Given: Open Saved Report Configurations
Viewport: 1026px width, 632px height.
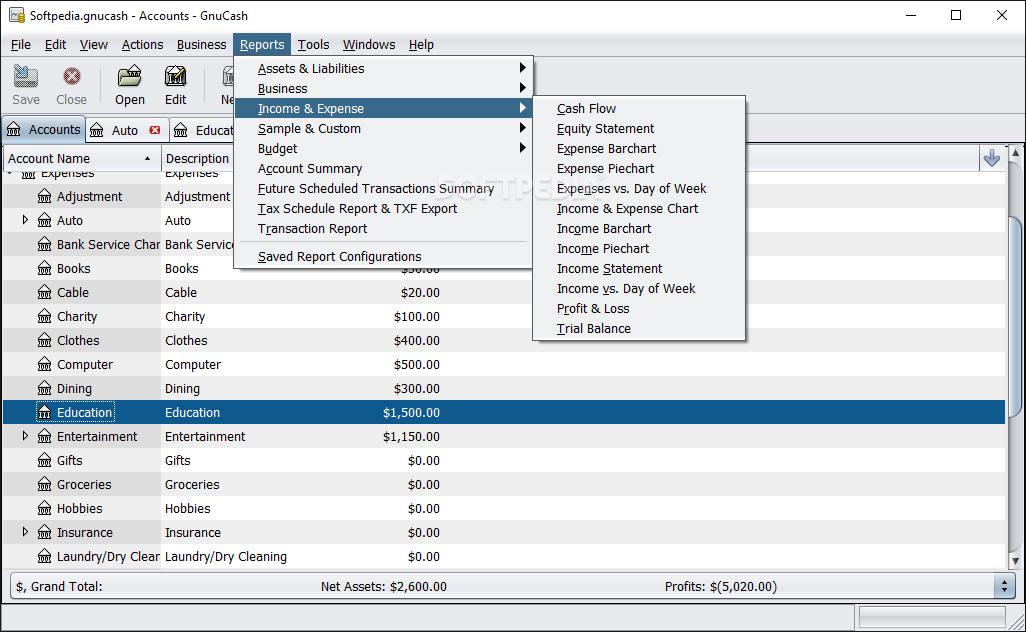Looking at the screenshot, I should pos(383,256).
